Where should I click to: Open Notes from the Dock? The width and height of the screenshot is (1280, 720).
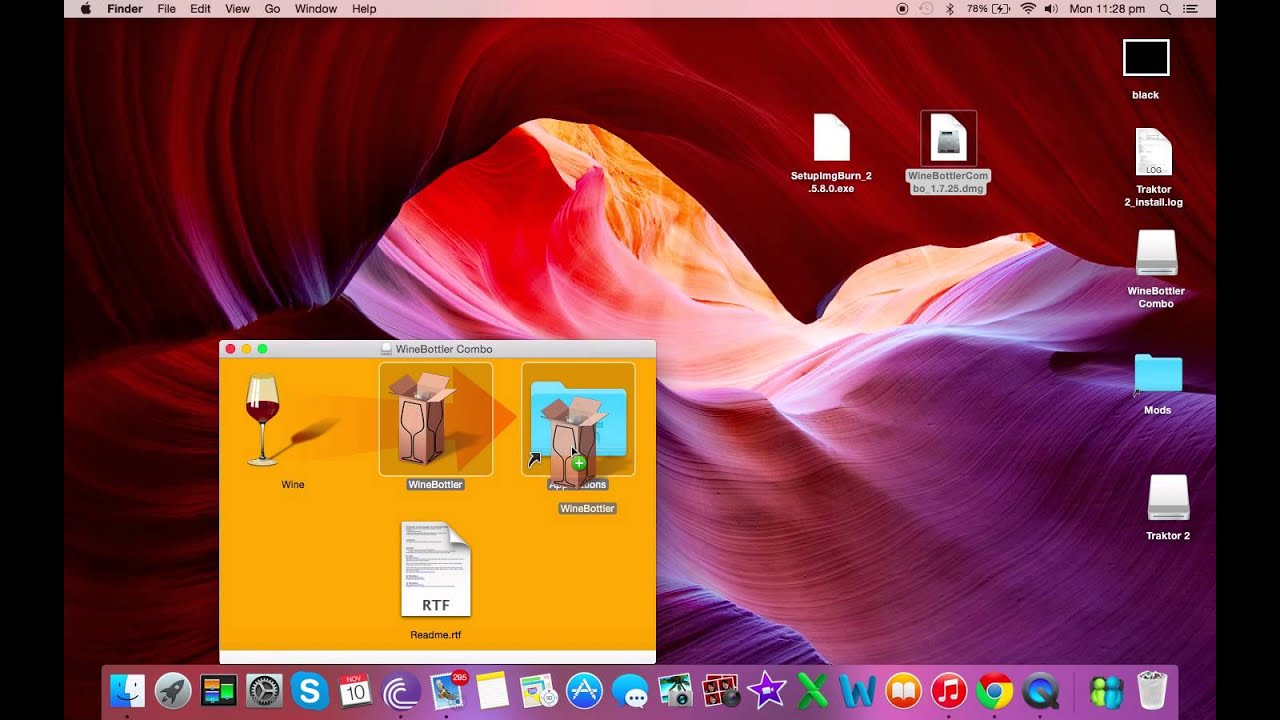point(492,691)
